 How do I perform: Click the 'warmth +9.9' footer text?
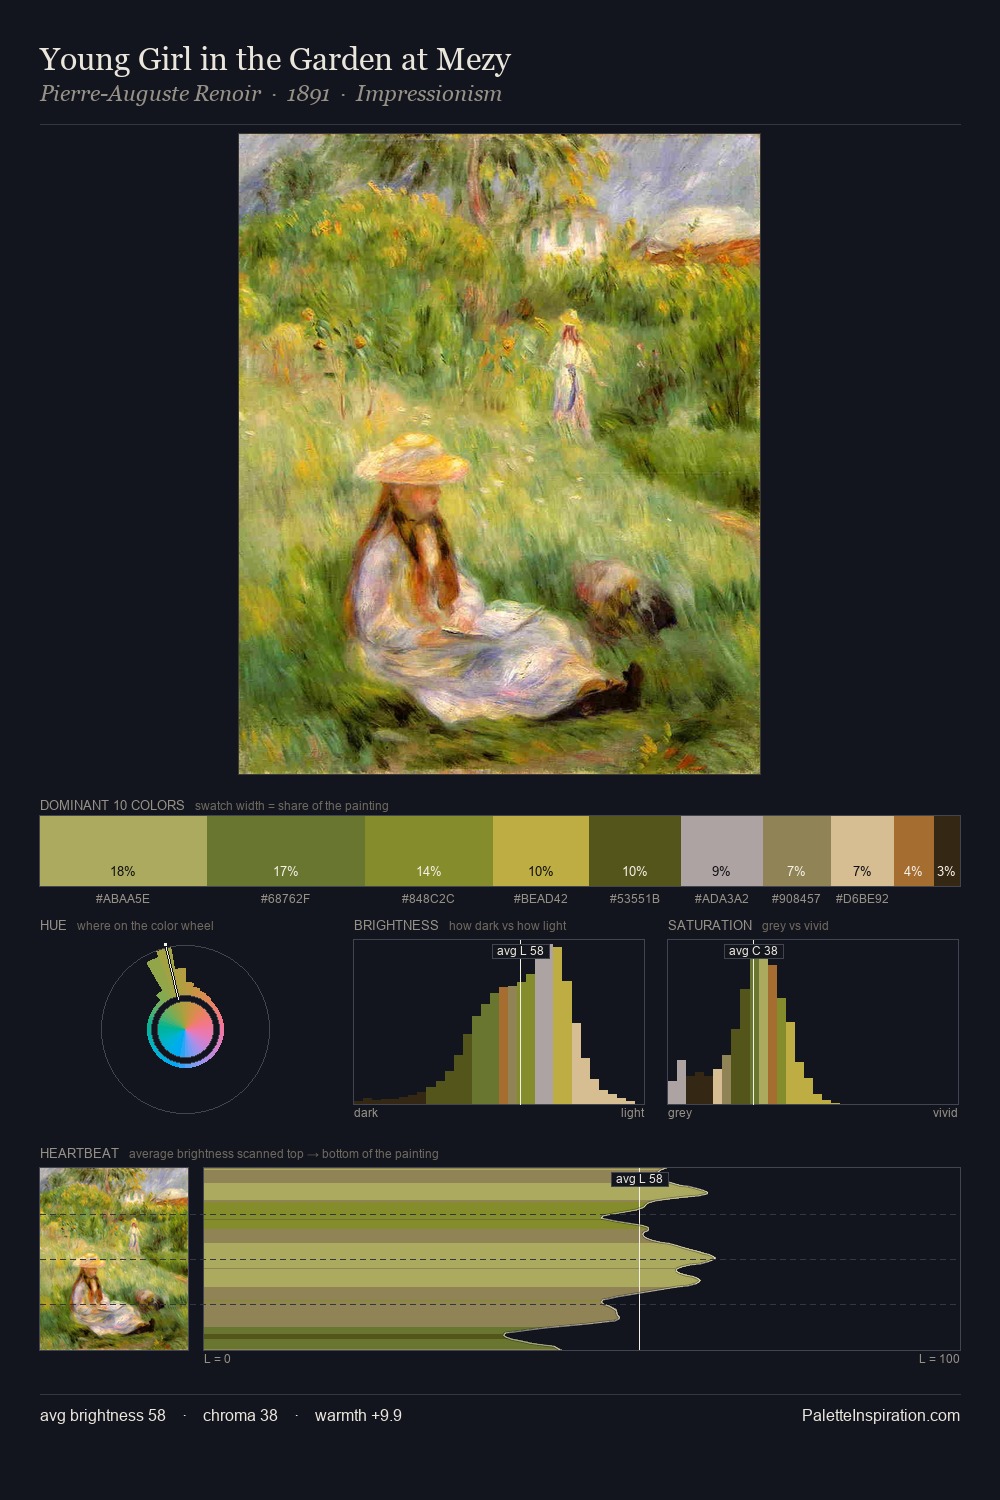[358, 1415]
